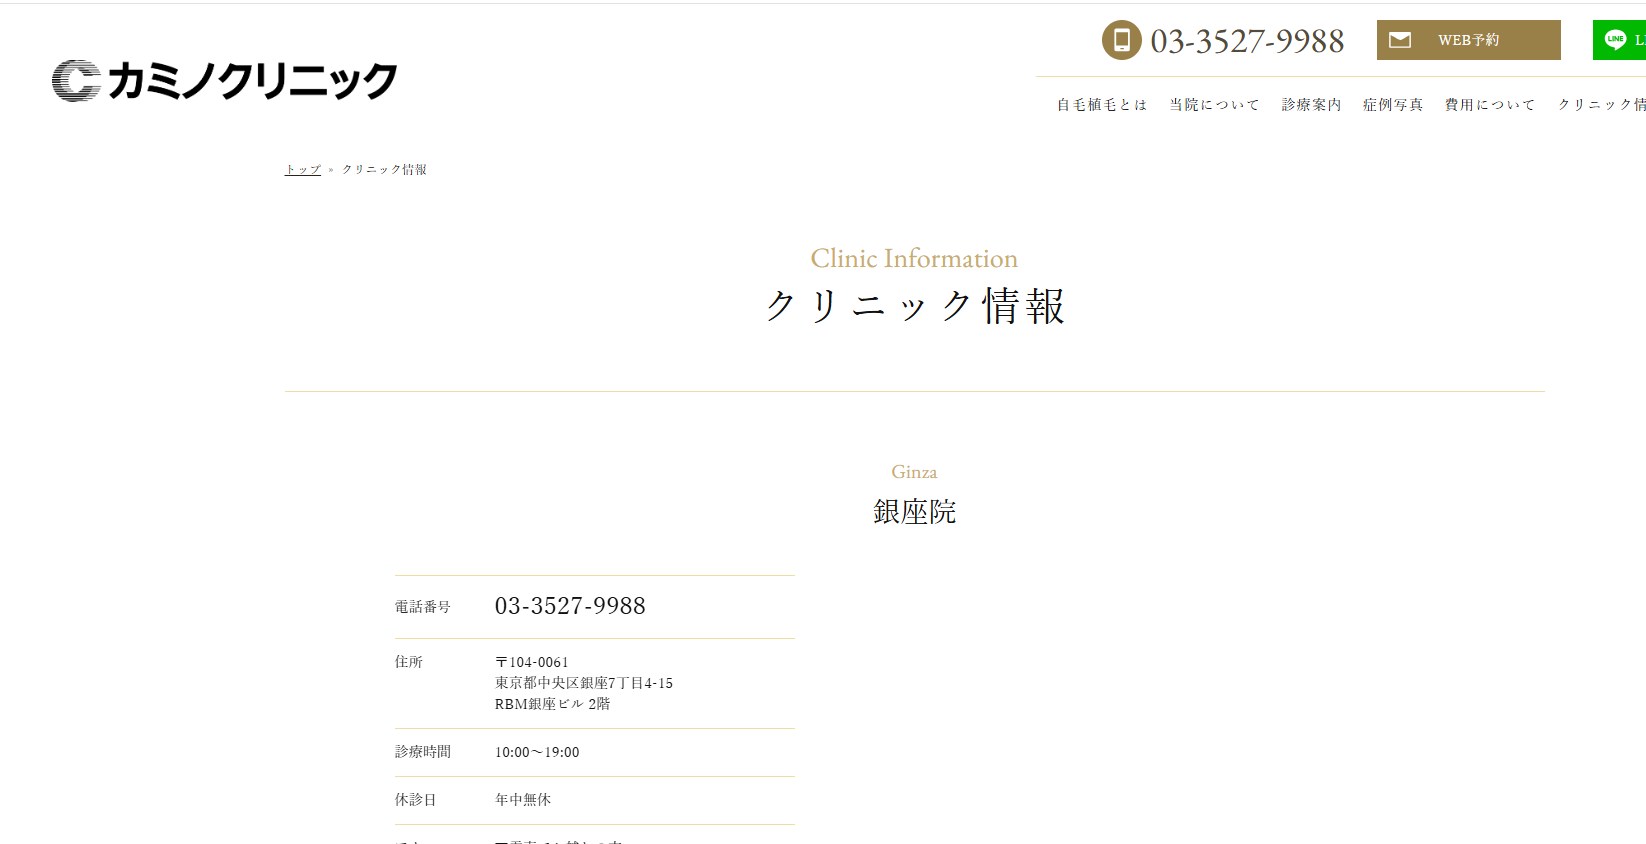Click クリニック情報 in the breadcrumb trail
This screenshot has width=1646, height=844.
[384, 170]
